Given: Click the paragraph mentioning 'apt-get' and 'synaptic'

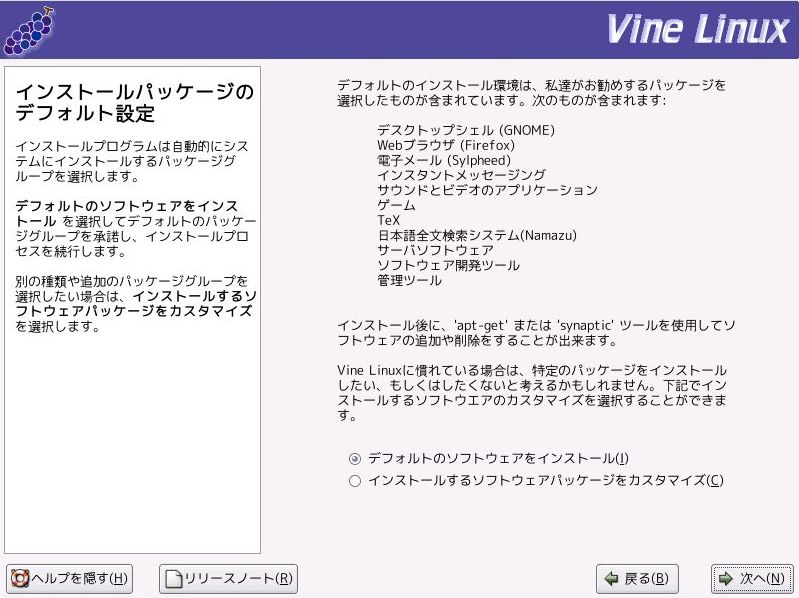Looking at the screenshot, I should (x=536, y=333).
